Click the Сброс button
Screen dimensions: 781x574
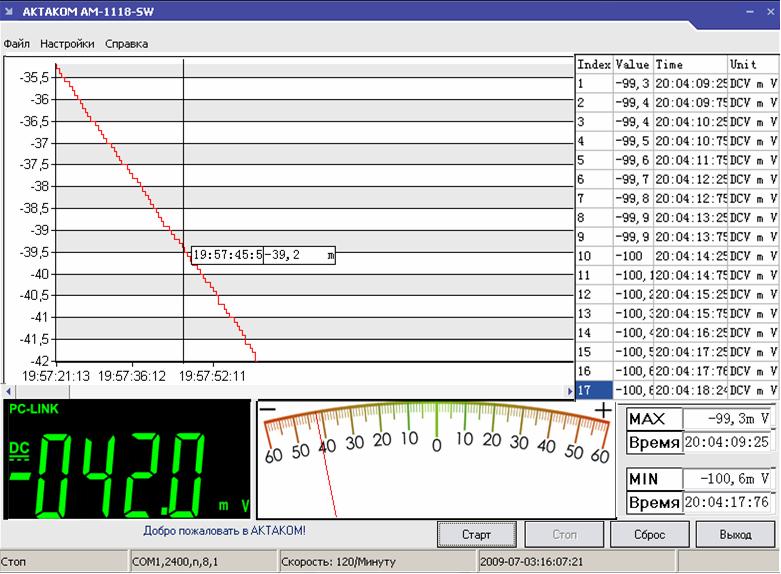[x=650, y=535]
